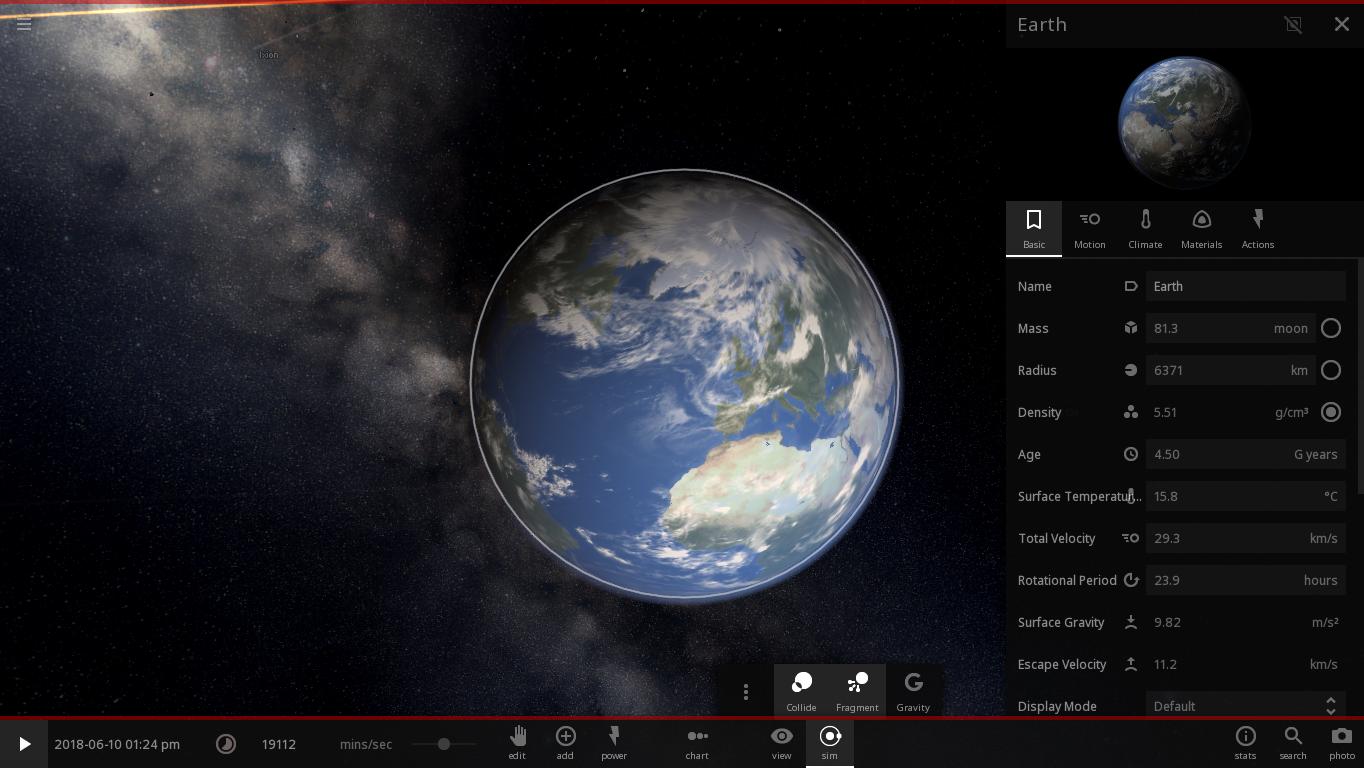This screenshot has width=1364, height=768.
Task: Switch to the Motion tab
Action: point(1090,229)
